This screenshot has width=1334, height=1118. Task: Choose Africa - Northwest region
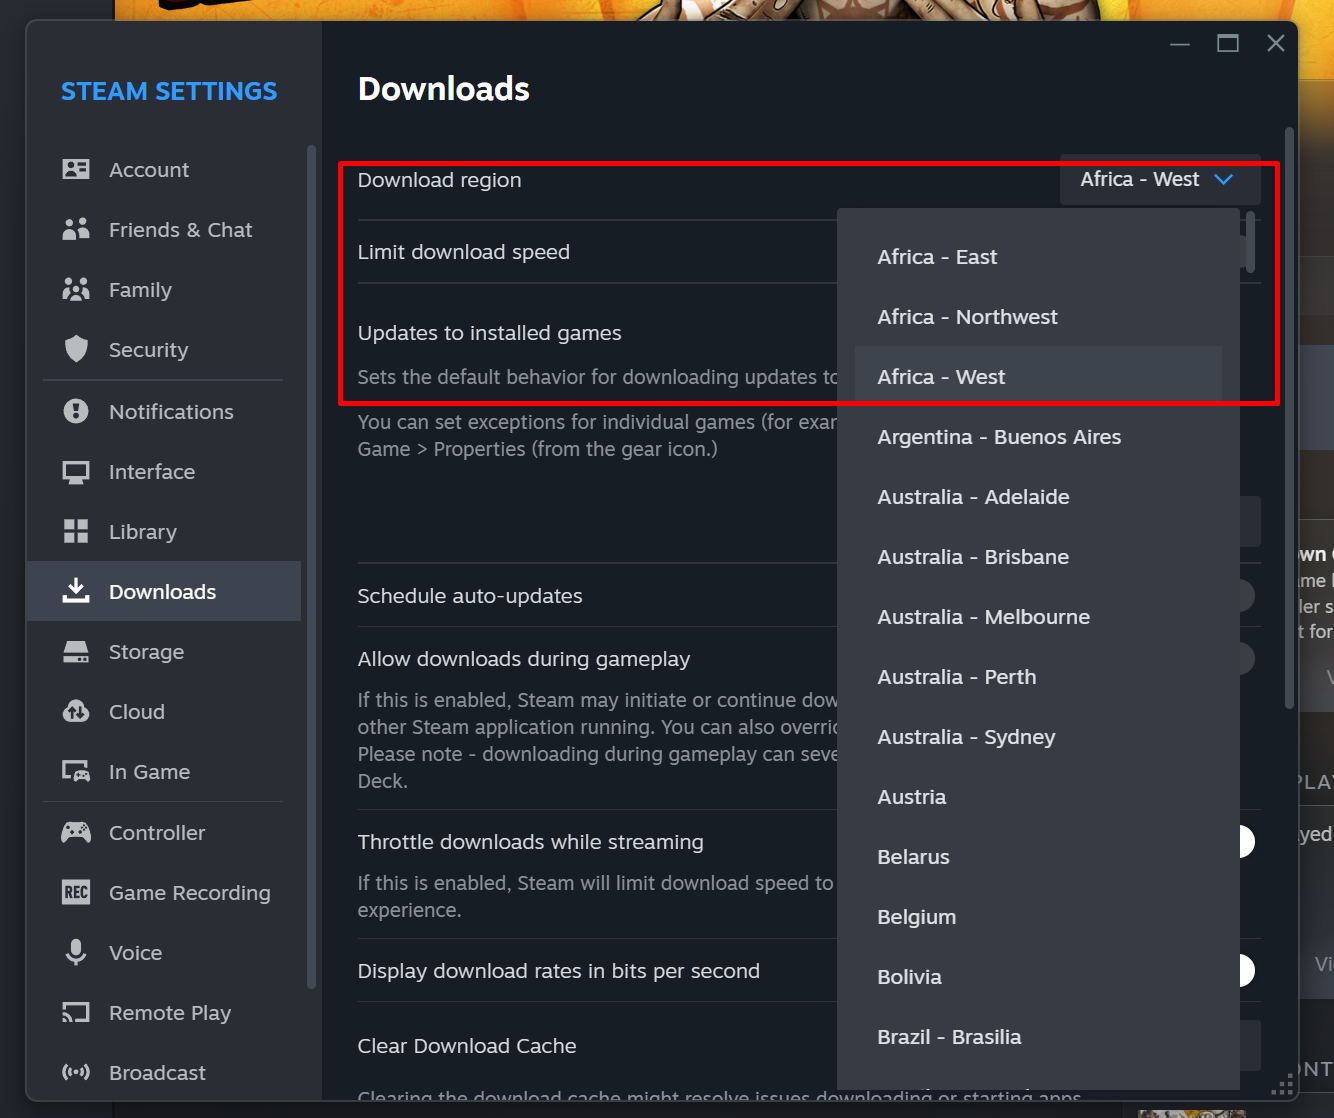(1038, 317)
